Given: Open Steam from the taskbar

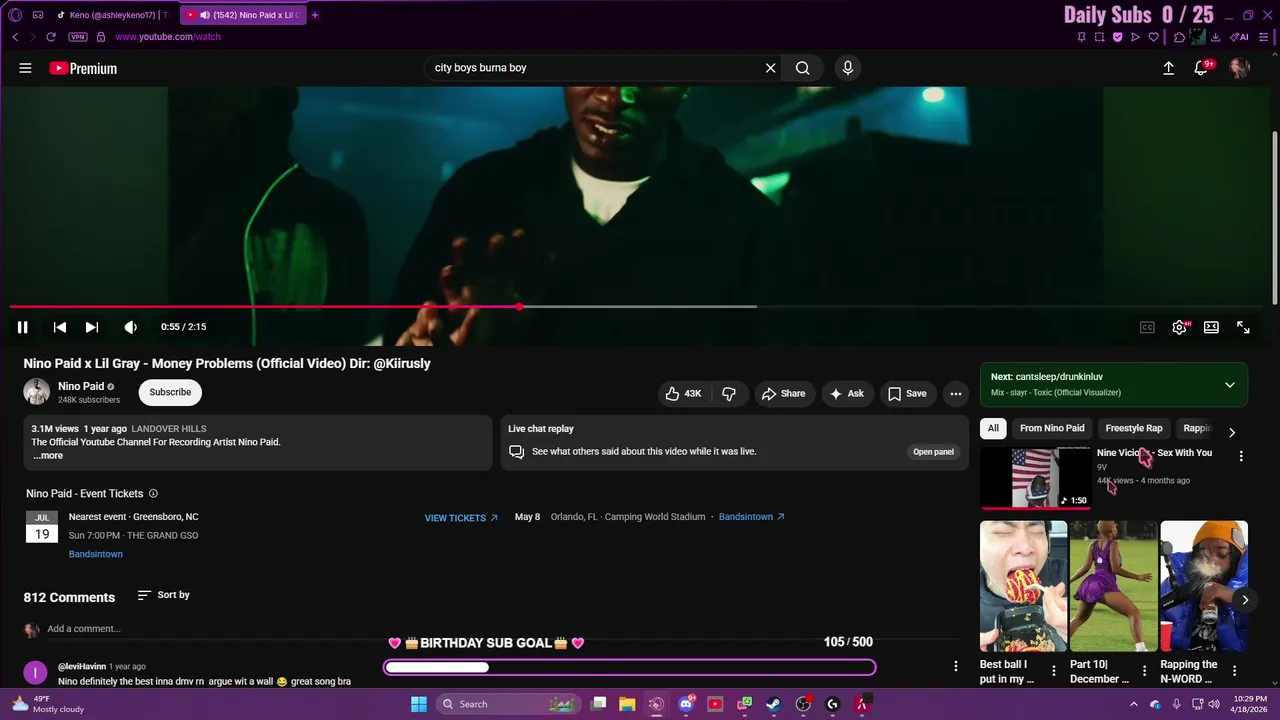Looking at the screenshot, I should coord(773,704).
